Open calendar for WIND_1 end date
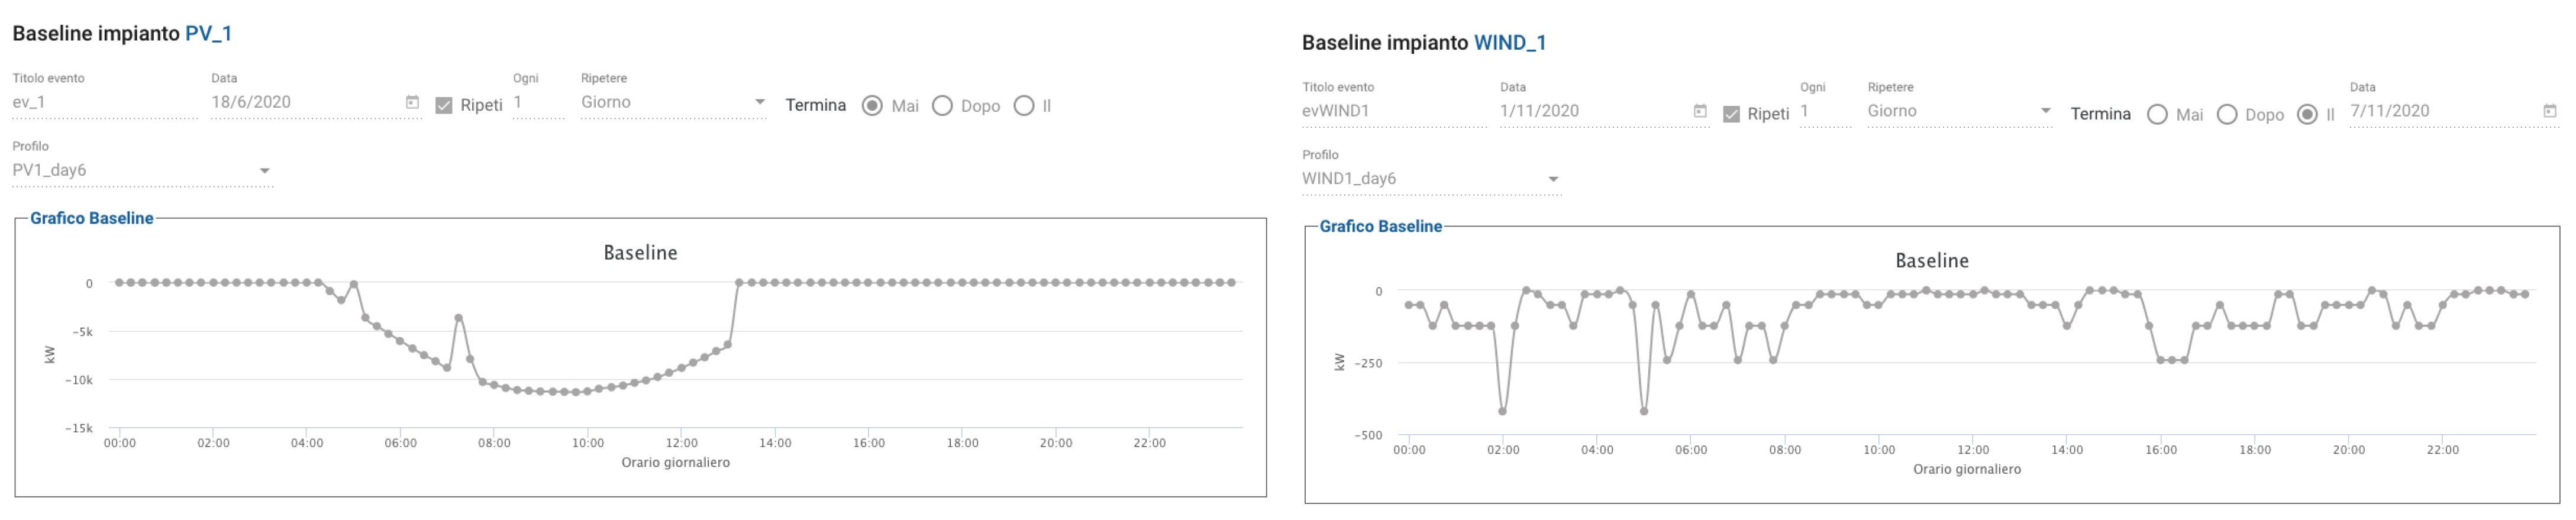 coord(2549,111)
